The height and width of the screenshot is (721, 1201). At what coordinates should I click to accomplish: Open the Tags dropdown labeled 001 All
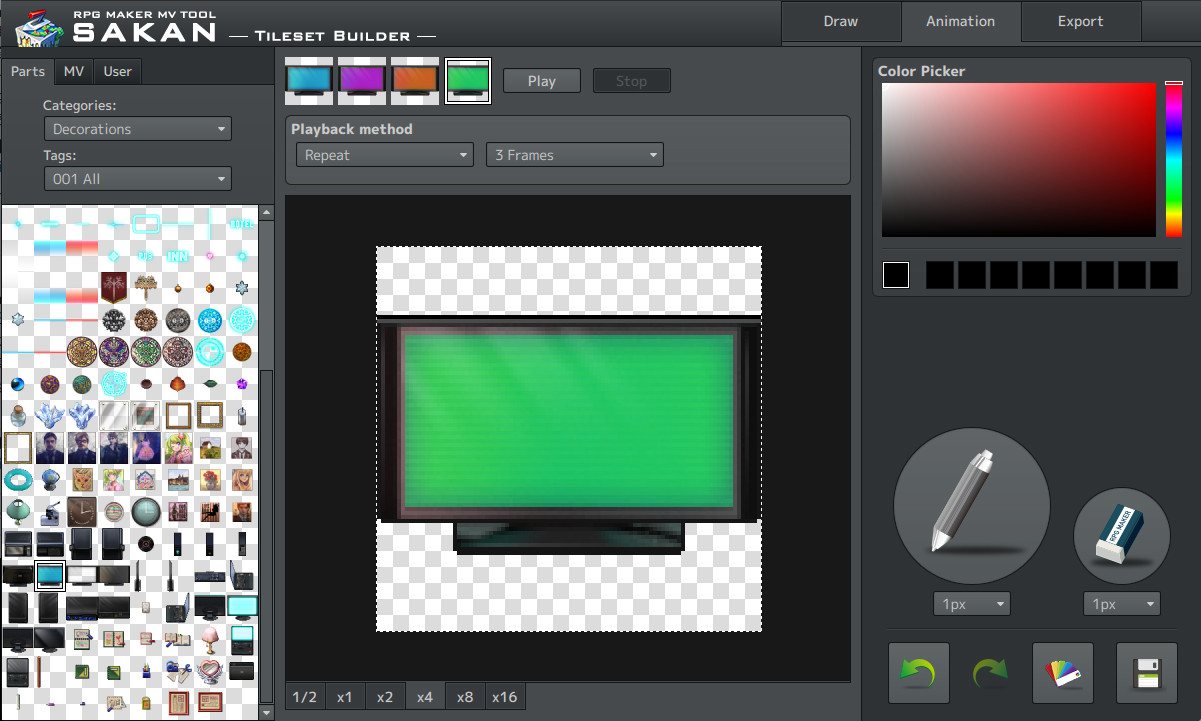[137, 178]
